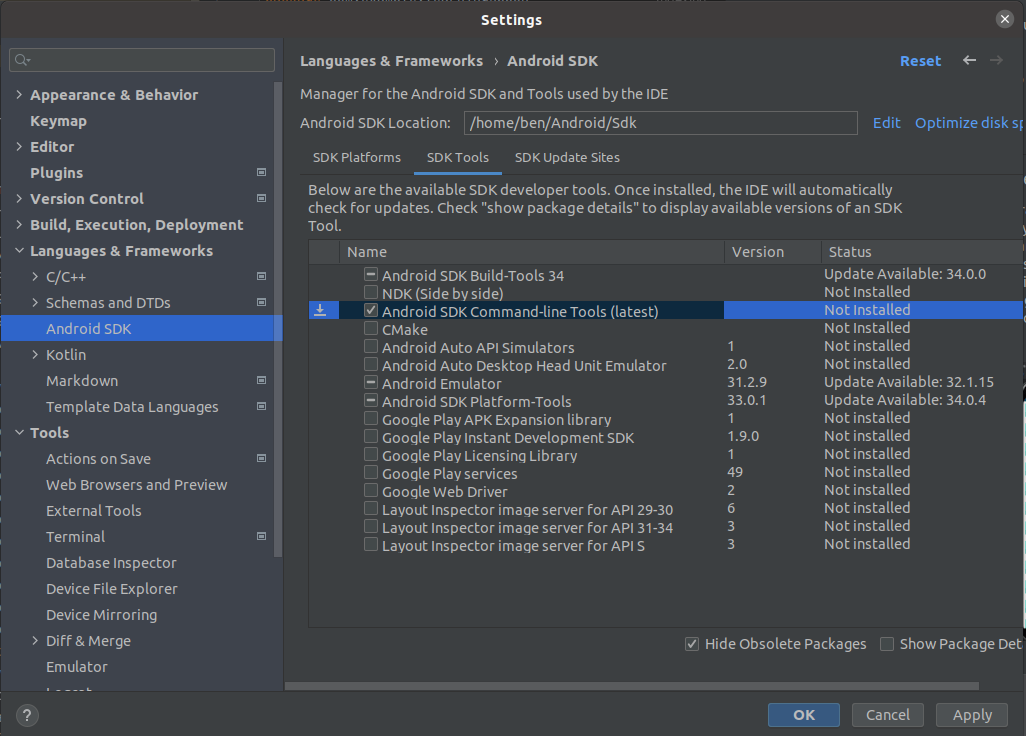Click Optimize disk space link
The height and width of the screenshot is (736, 1026).
(969, 123)
